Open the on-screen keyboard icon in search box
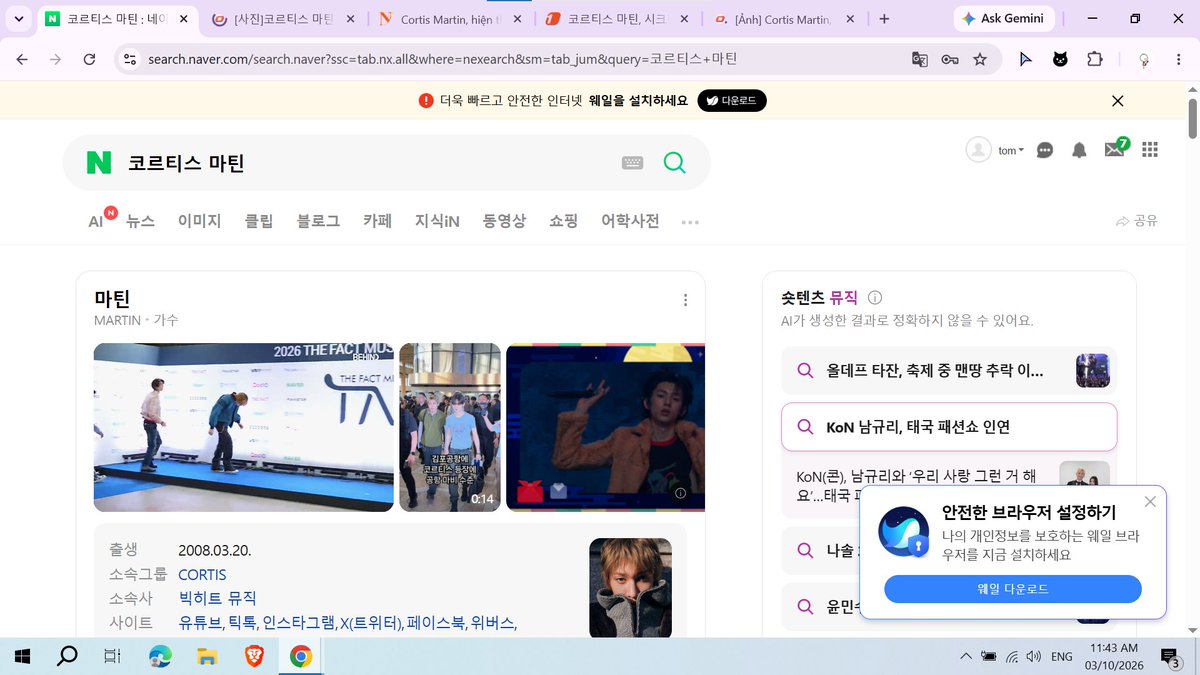1200x675 pixels. click(x=632, y=163)
